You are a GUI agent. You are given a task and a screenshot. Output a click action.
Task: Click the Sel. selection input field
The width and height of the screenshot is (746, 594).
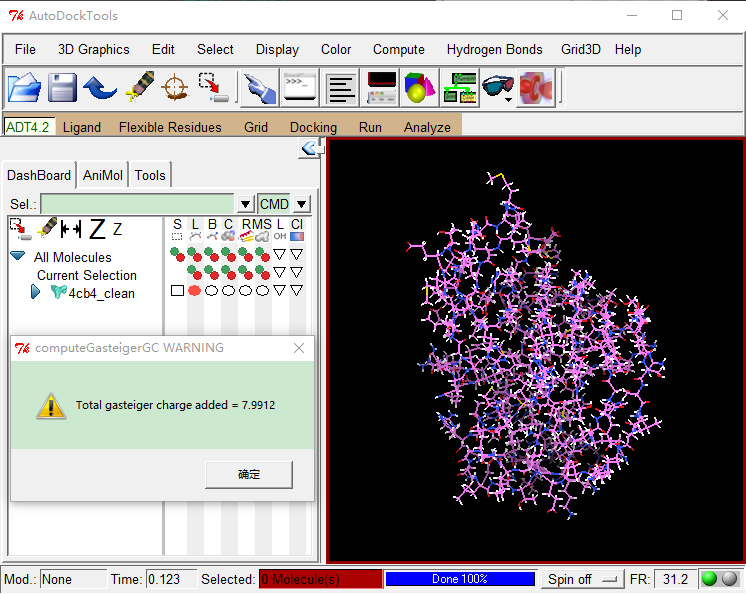[138, 204]
